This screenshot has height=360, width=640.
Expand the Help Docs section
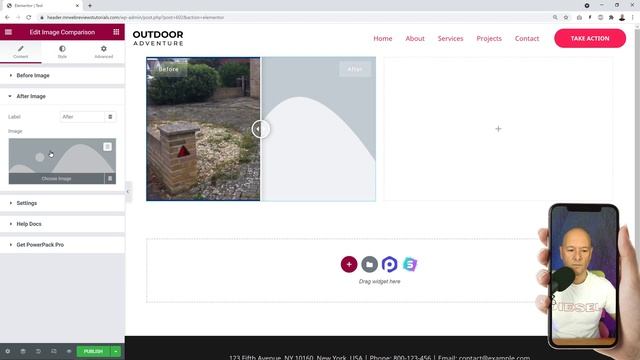62,224
